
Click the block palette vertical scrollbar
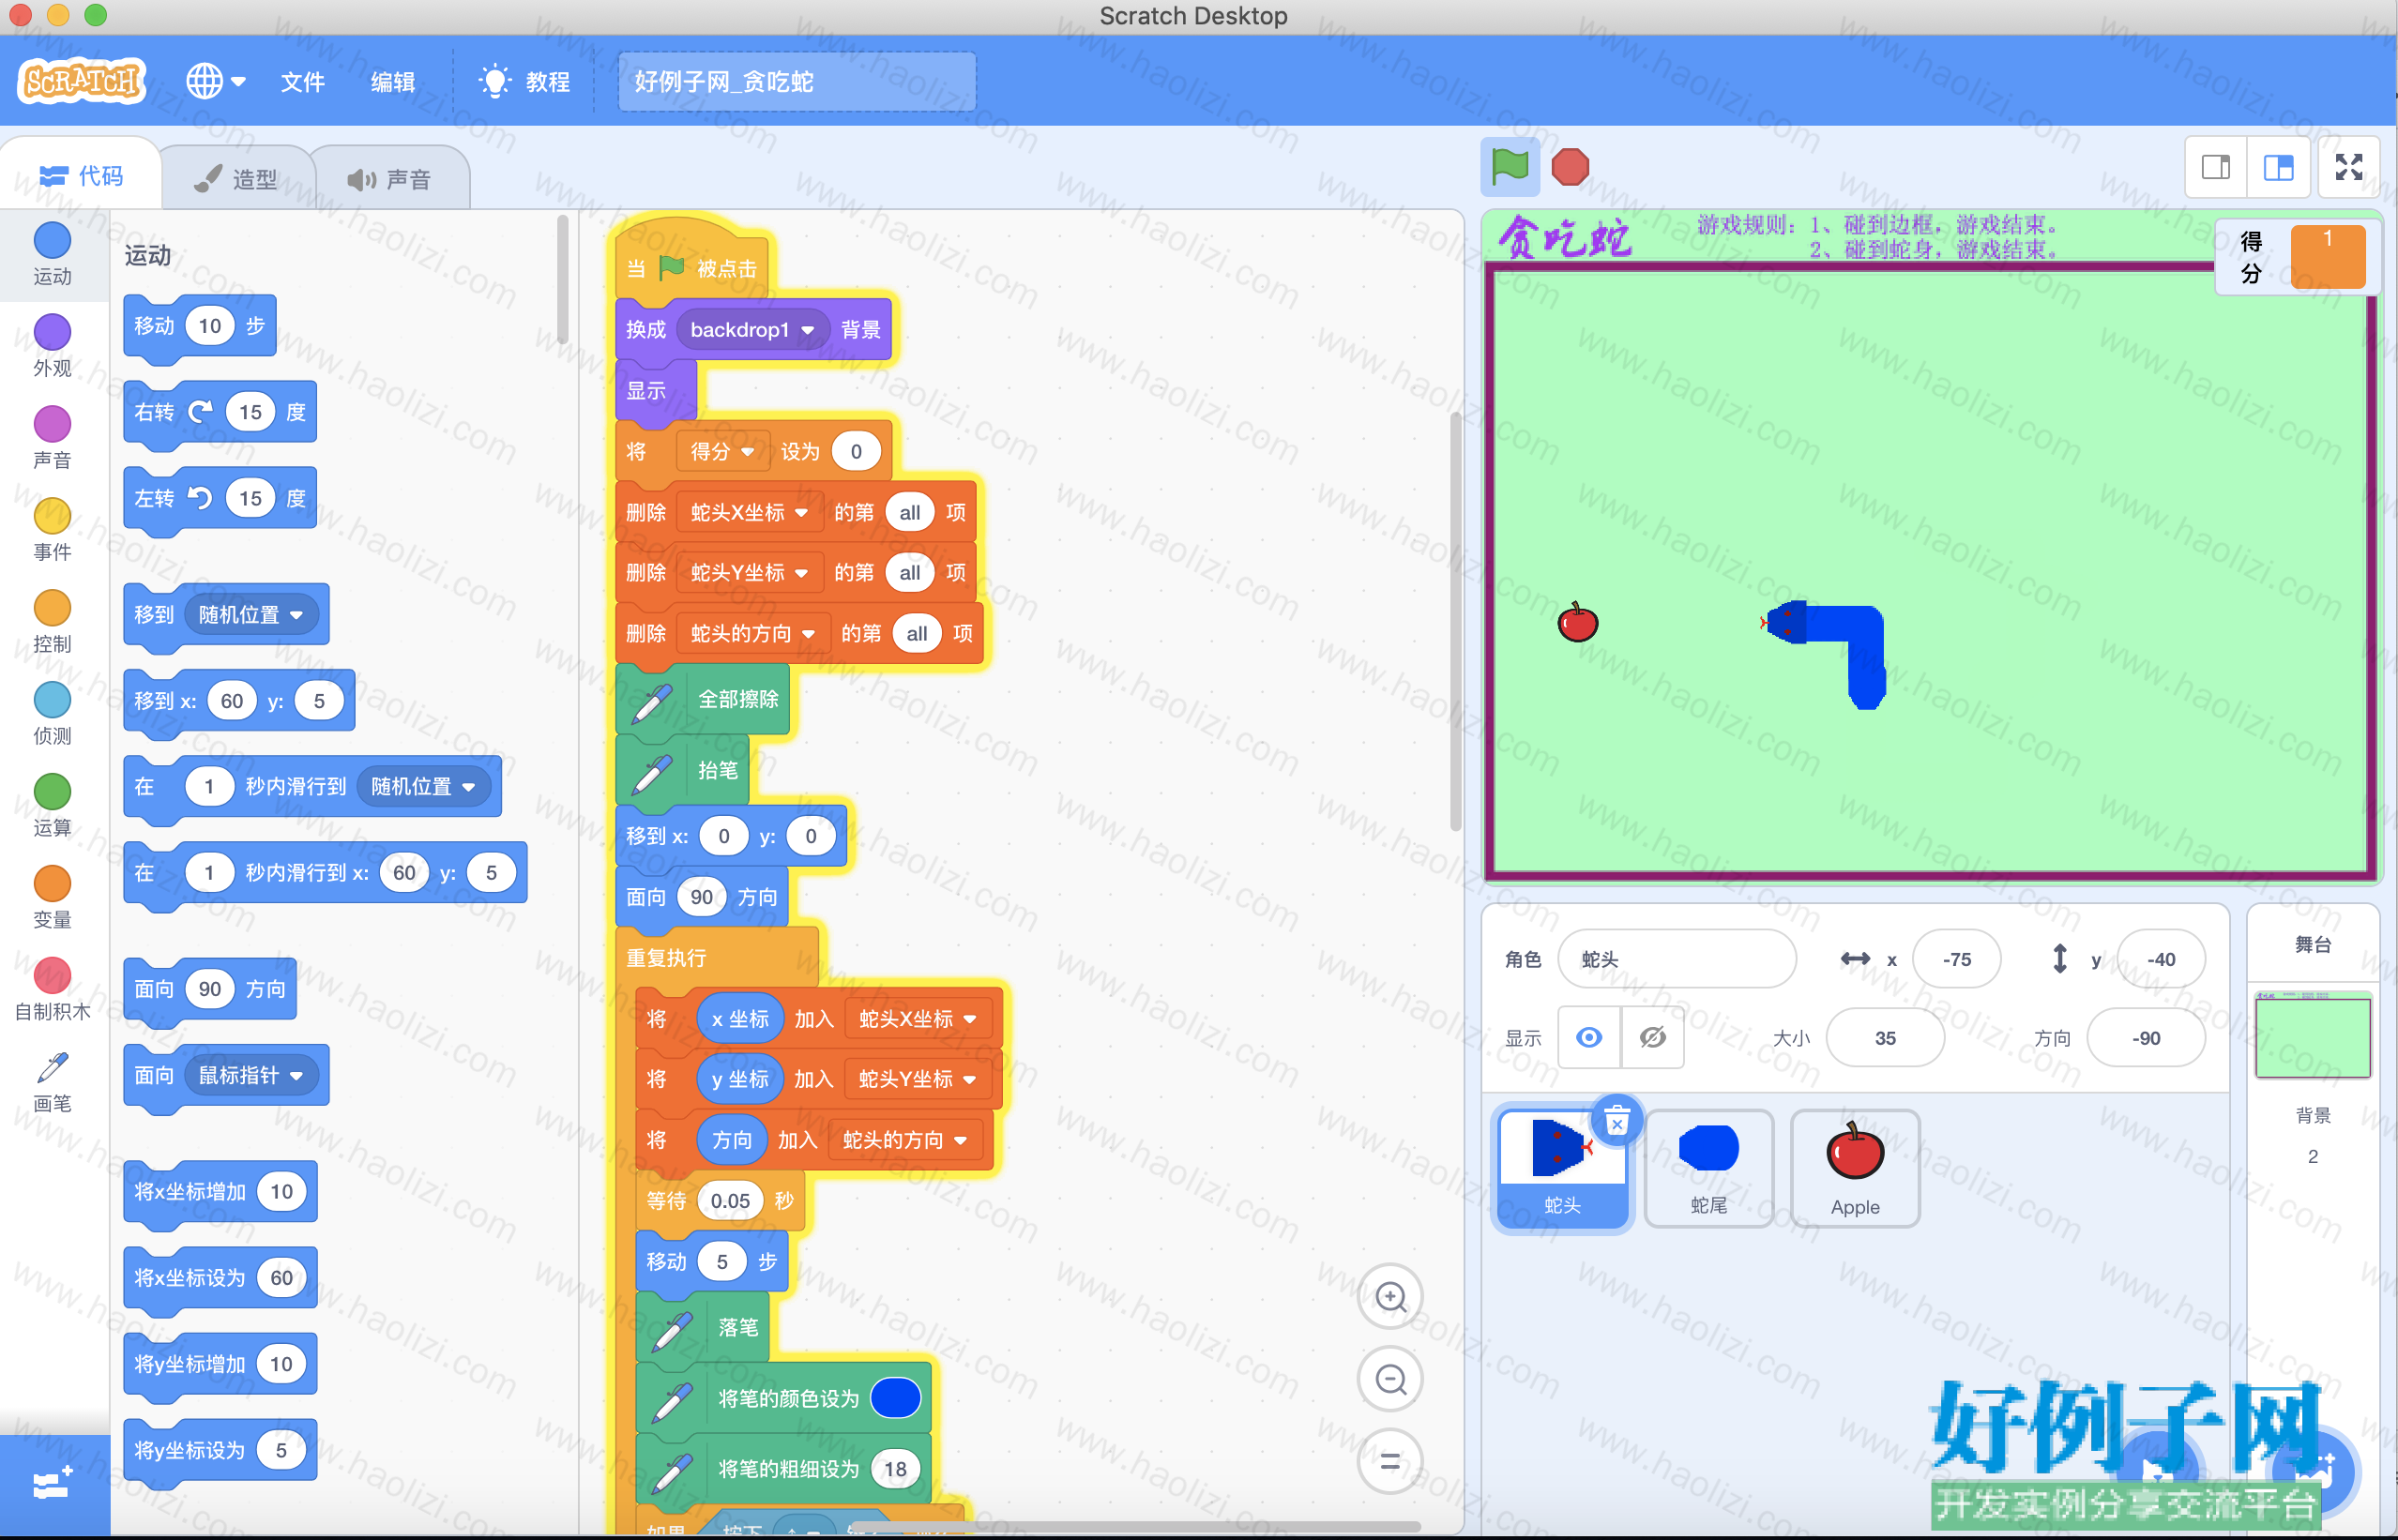[563, 280]
